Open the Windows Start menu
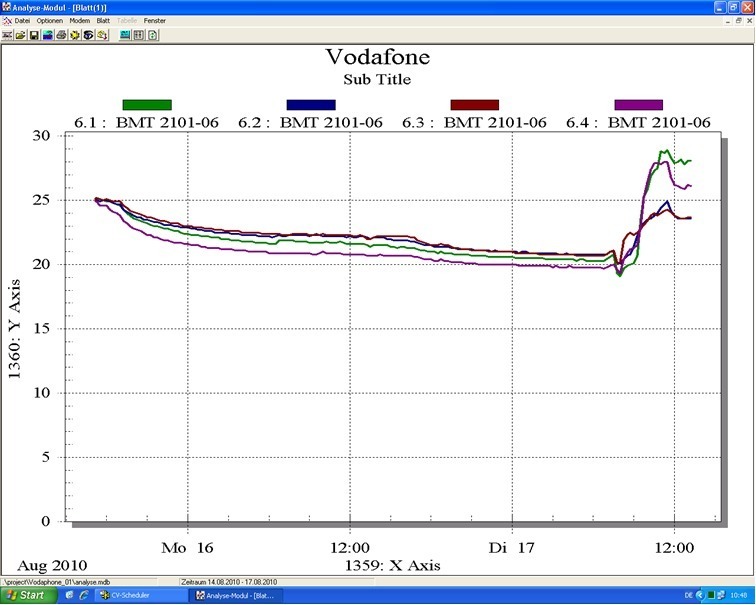 27,595
